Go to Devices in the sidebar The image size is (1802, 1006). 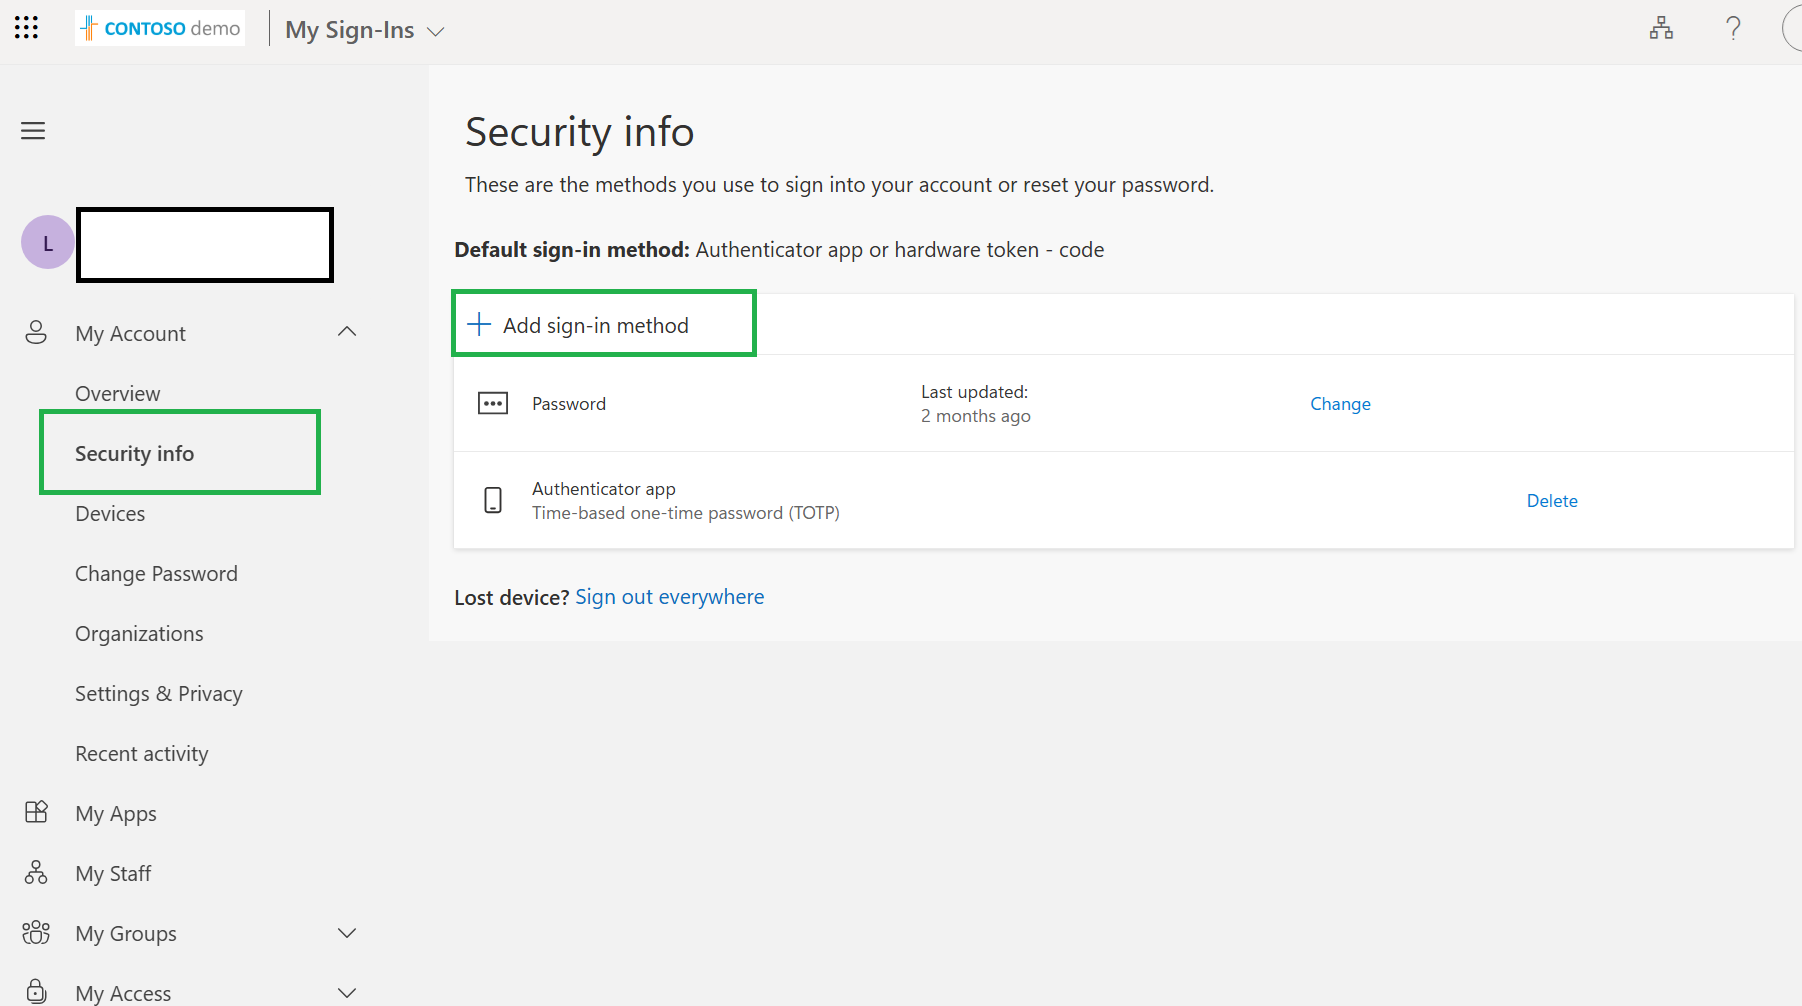(110, 514)
